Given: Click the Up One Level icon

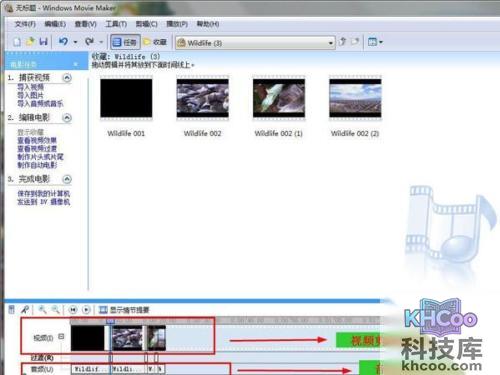Looking at the screenshot, I should coord(342,42).
